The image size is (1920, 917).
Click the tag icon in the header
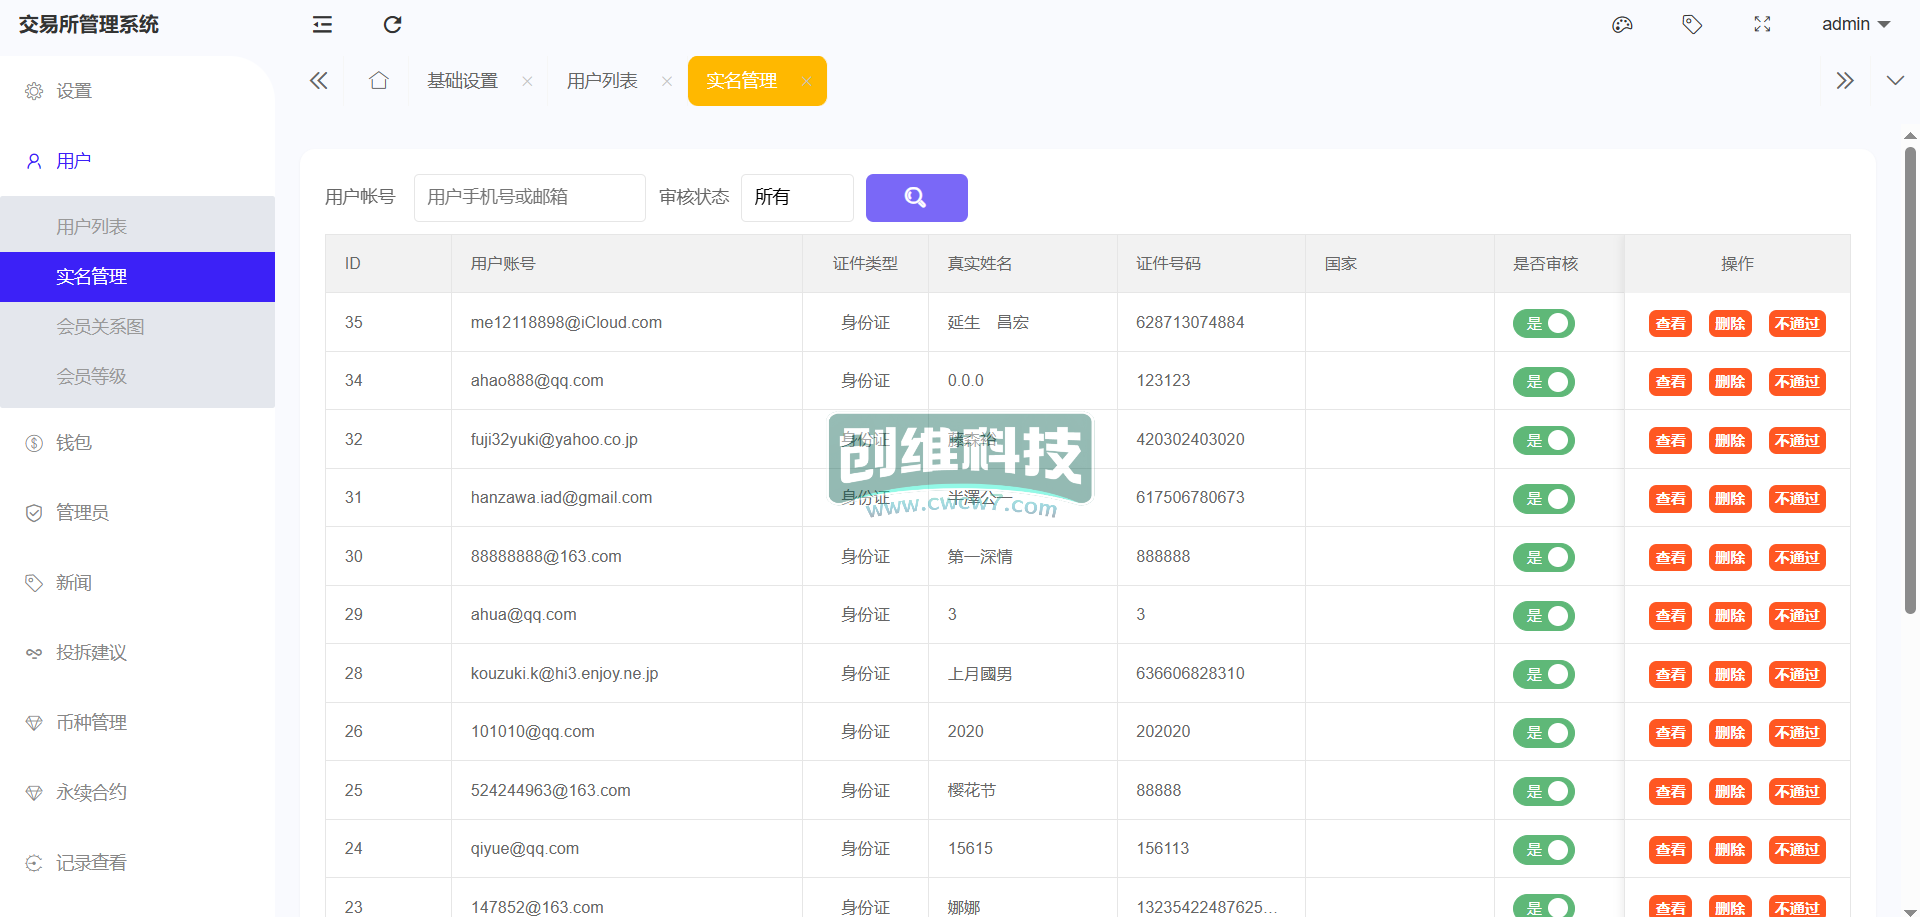point(1692,25)
